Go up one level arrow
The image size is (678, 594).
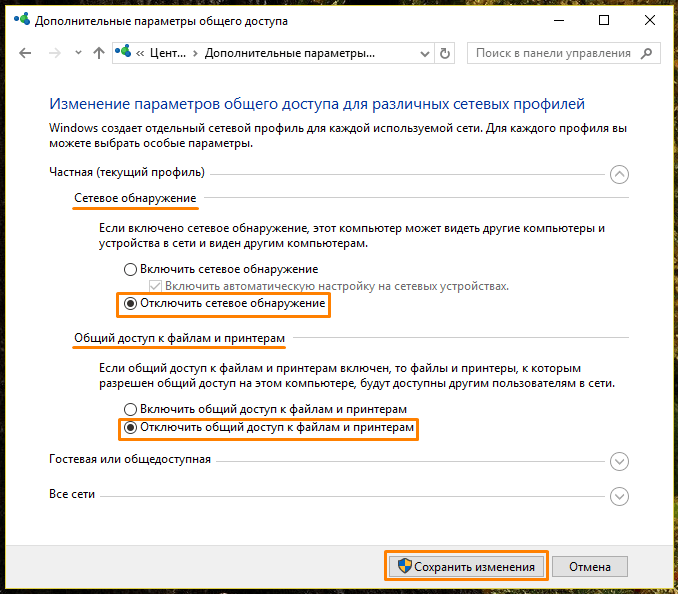pos(99,53)
